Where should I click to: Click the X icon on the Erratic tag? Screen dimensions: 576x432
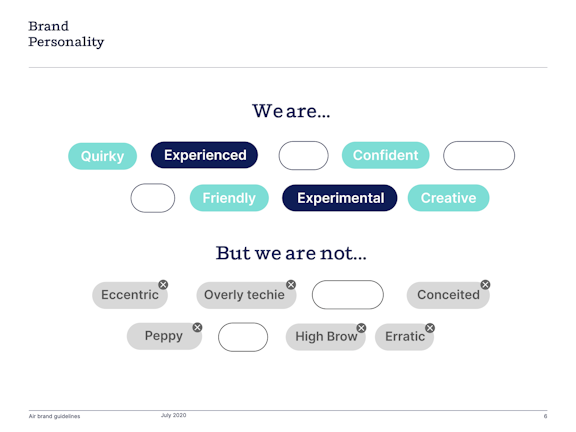(430, 328)
